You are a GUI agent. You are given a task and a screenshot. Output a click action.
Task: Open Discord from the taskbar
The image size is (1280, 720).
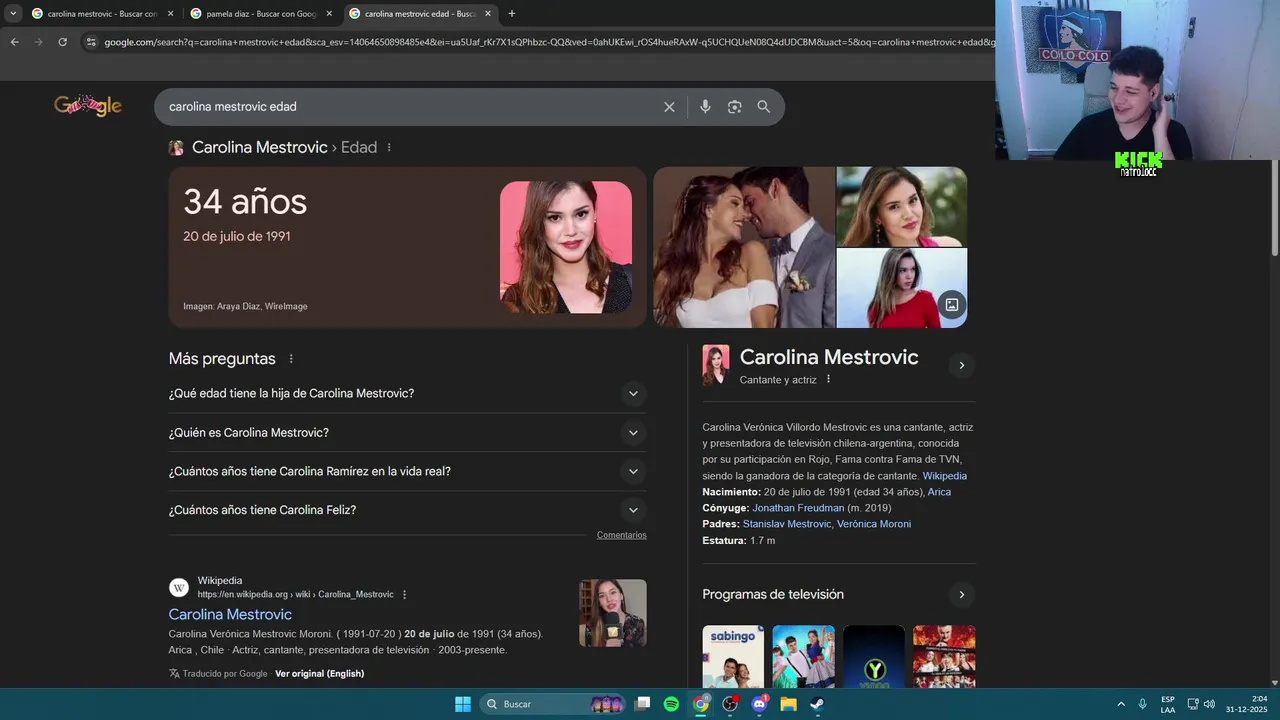(759, 704)
